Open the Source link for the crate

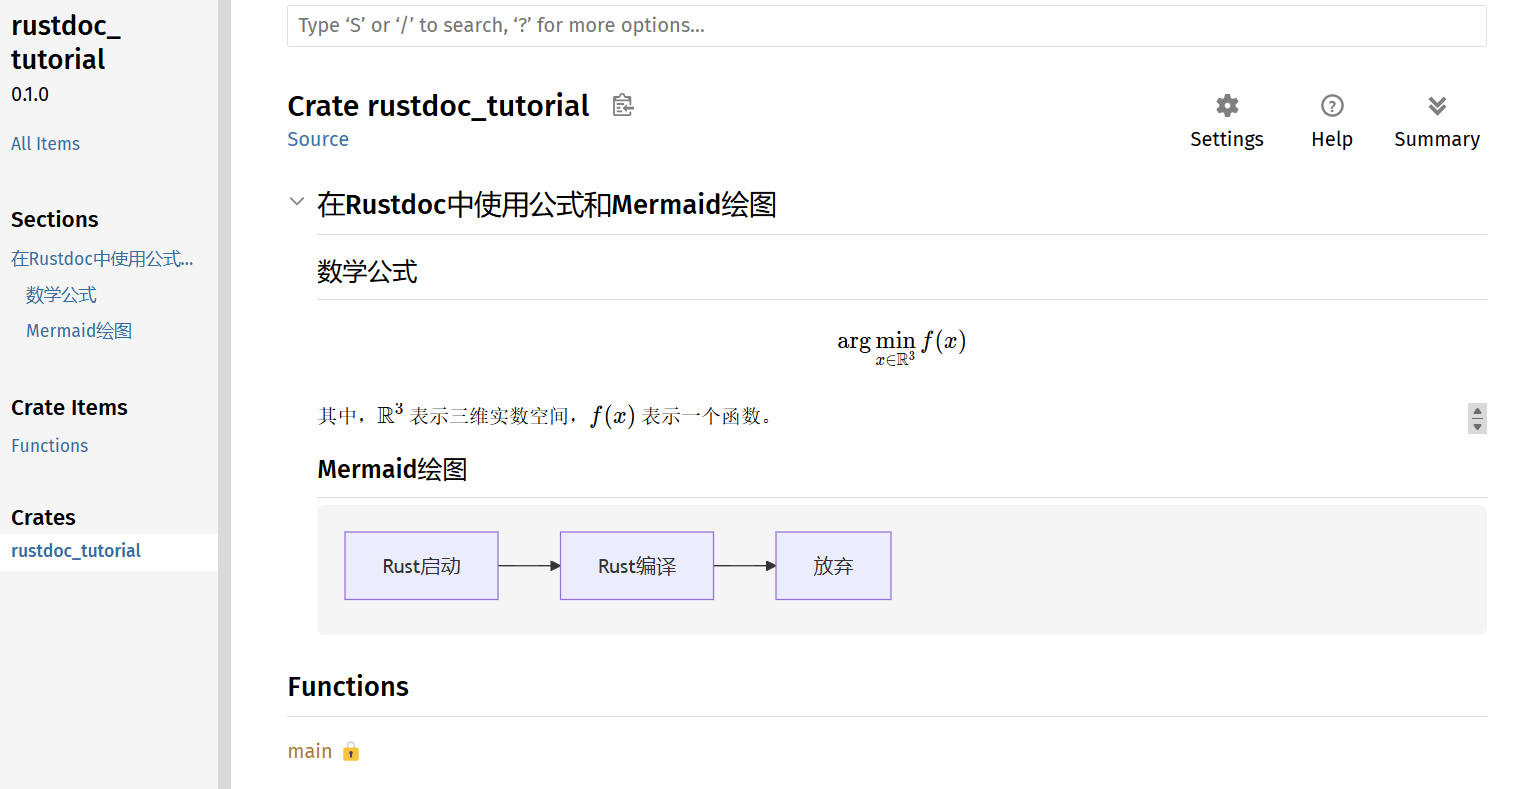[318, 139]
